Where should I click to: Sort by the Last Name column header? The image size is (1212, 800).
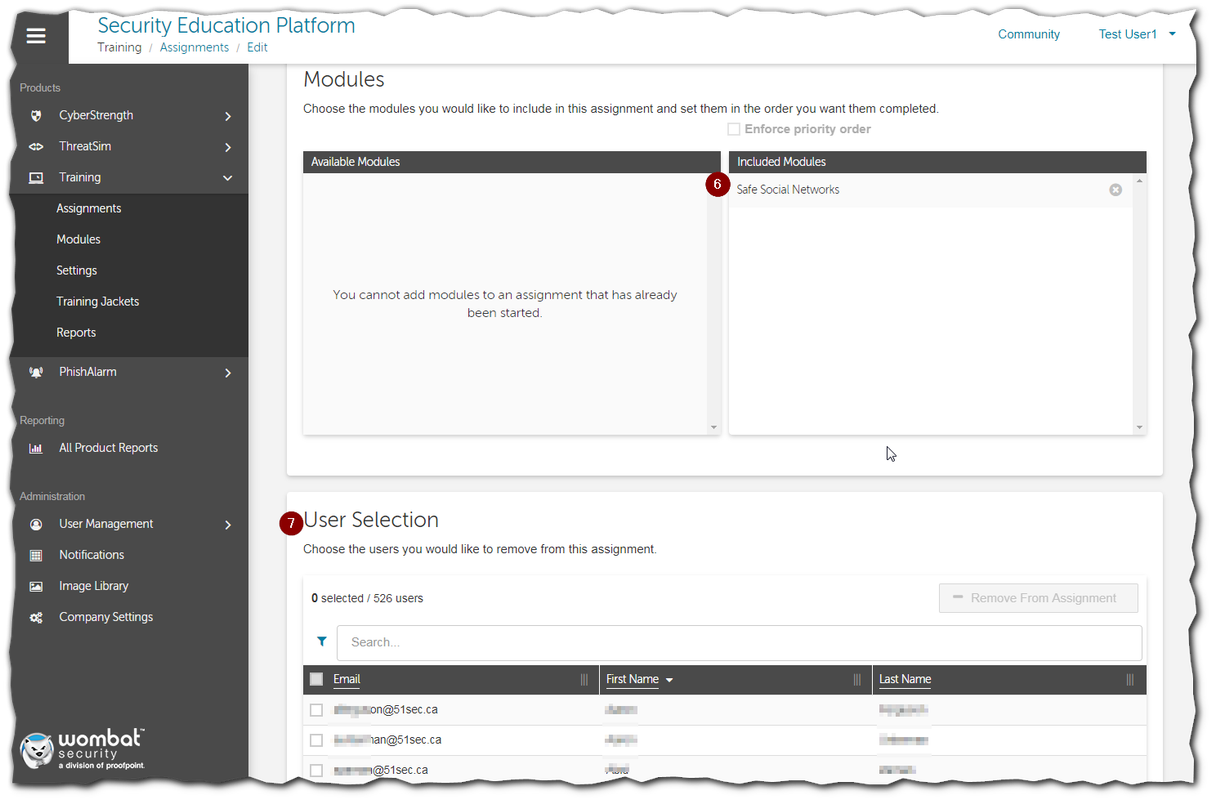pyautogui.click(x=905, y=679)
